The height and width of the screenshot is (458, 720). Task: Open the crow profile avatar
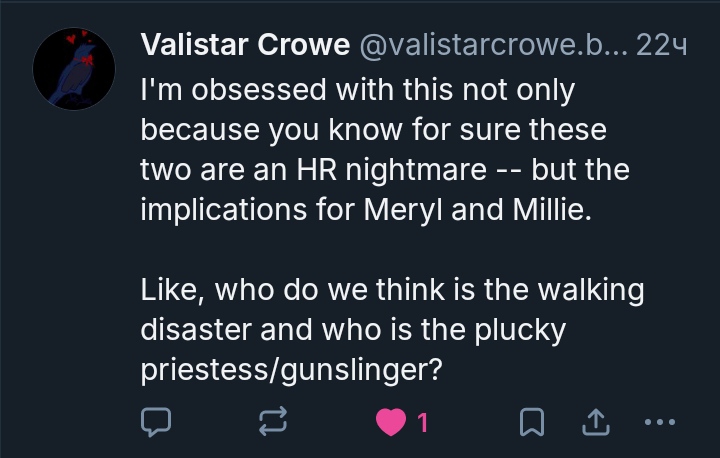74,69
